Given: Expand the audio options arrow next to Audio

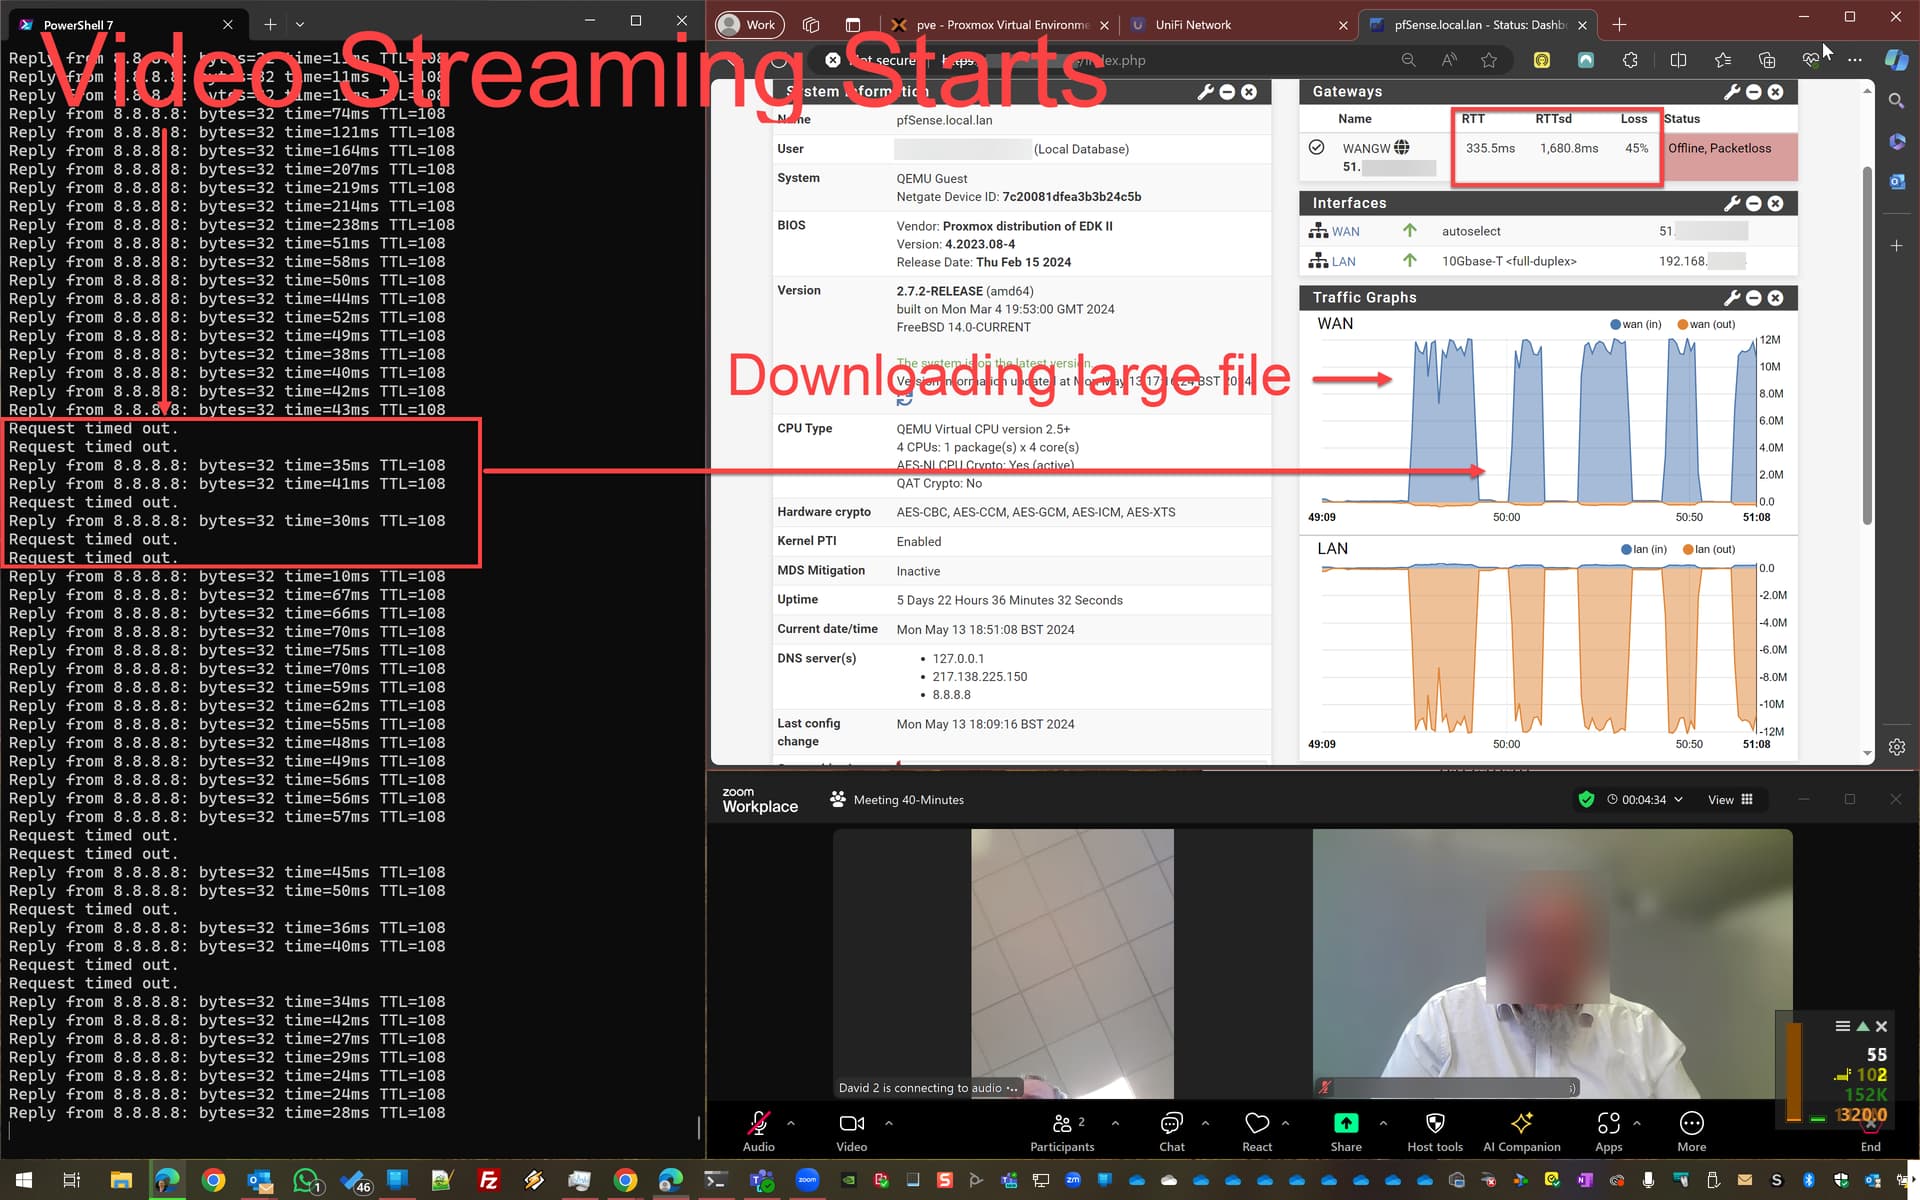Looking at the screenshot, I should (x=791, y=1123).
